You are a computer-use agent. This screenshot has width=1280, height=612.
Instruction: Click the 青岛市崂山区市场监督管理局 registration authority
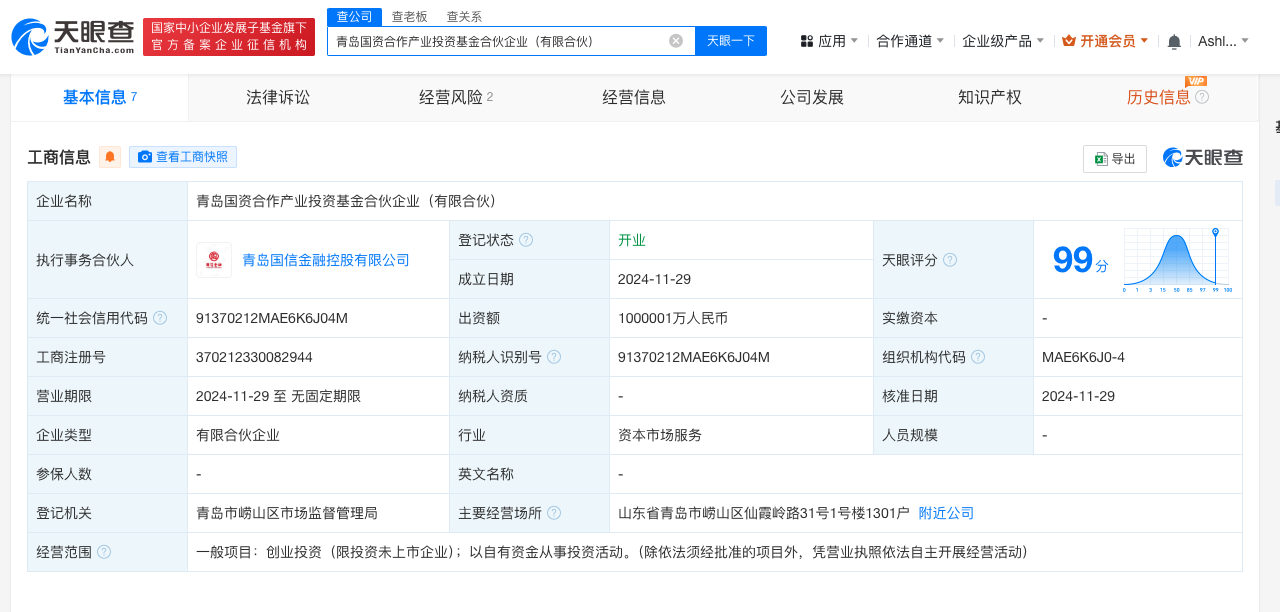point(287,513)
